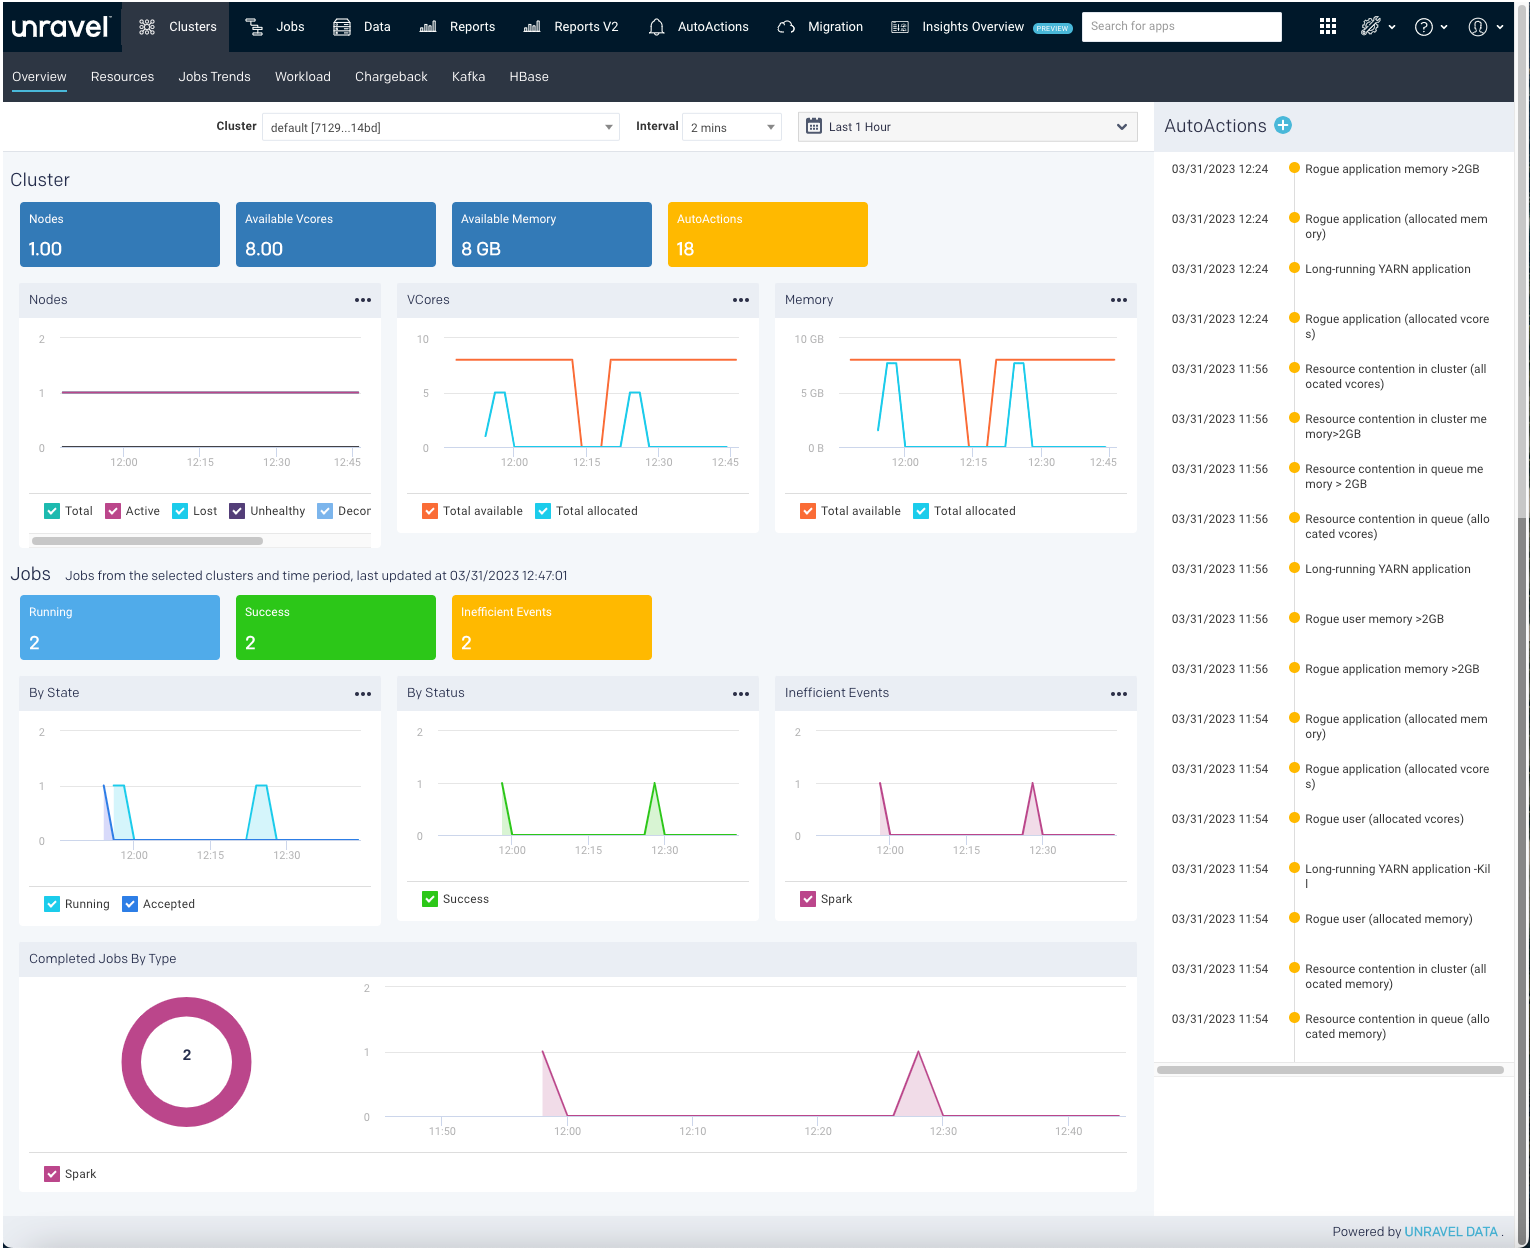Image resolution: width=1532 pixels, height=1251 pixels.
Task: Expand the Last 1 Hour time range
Action: (968, 127)
